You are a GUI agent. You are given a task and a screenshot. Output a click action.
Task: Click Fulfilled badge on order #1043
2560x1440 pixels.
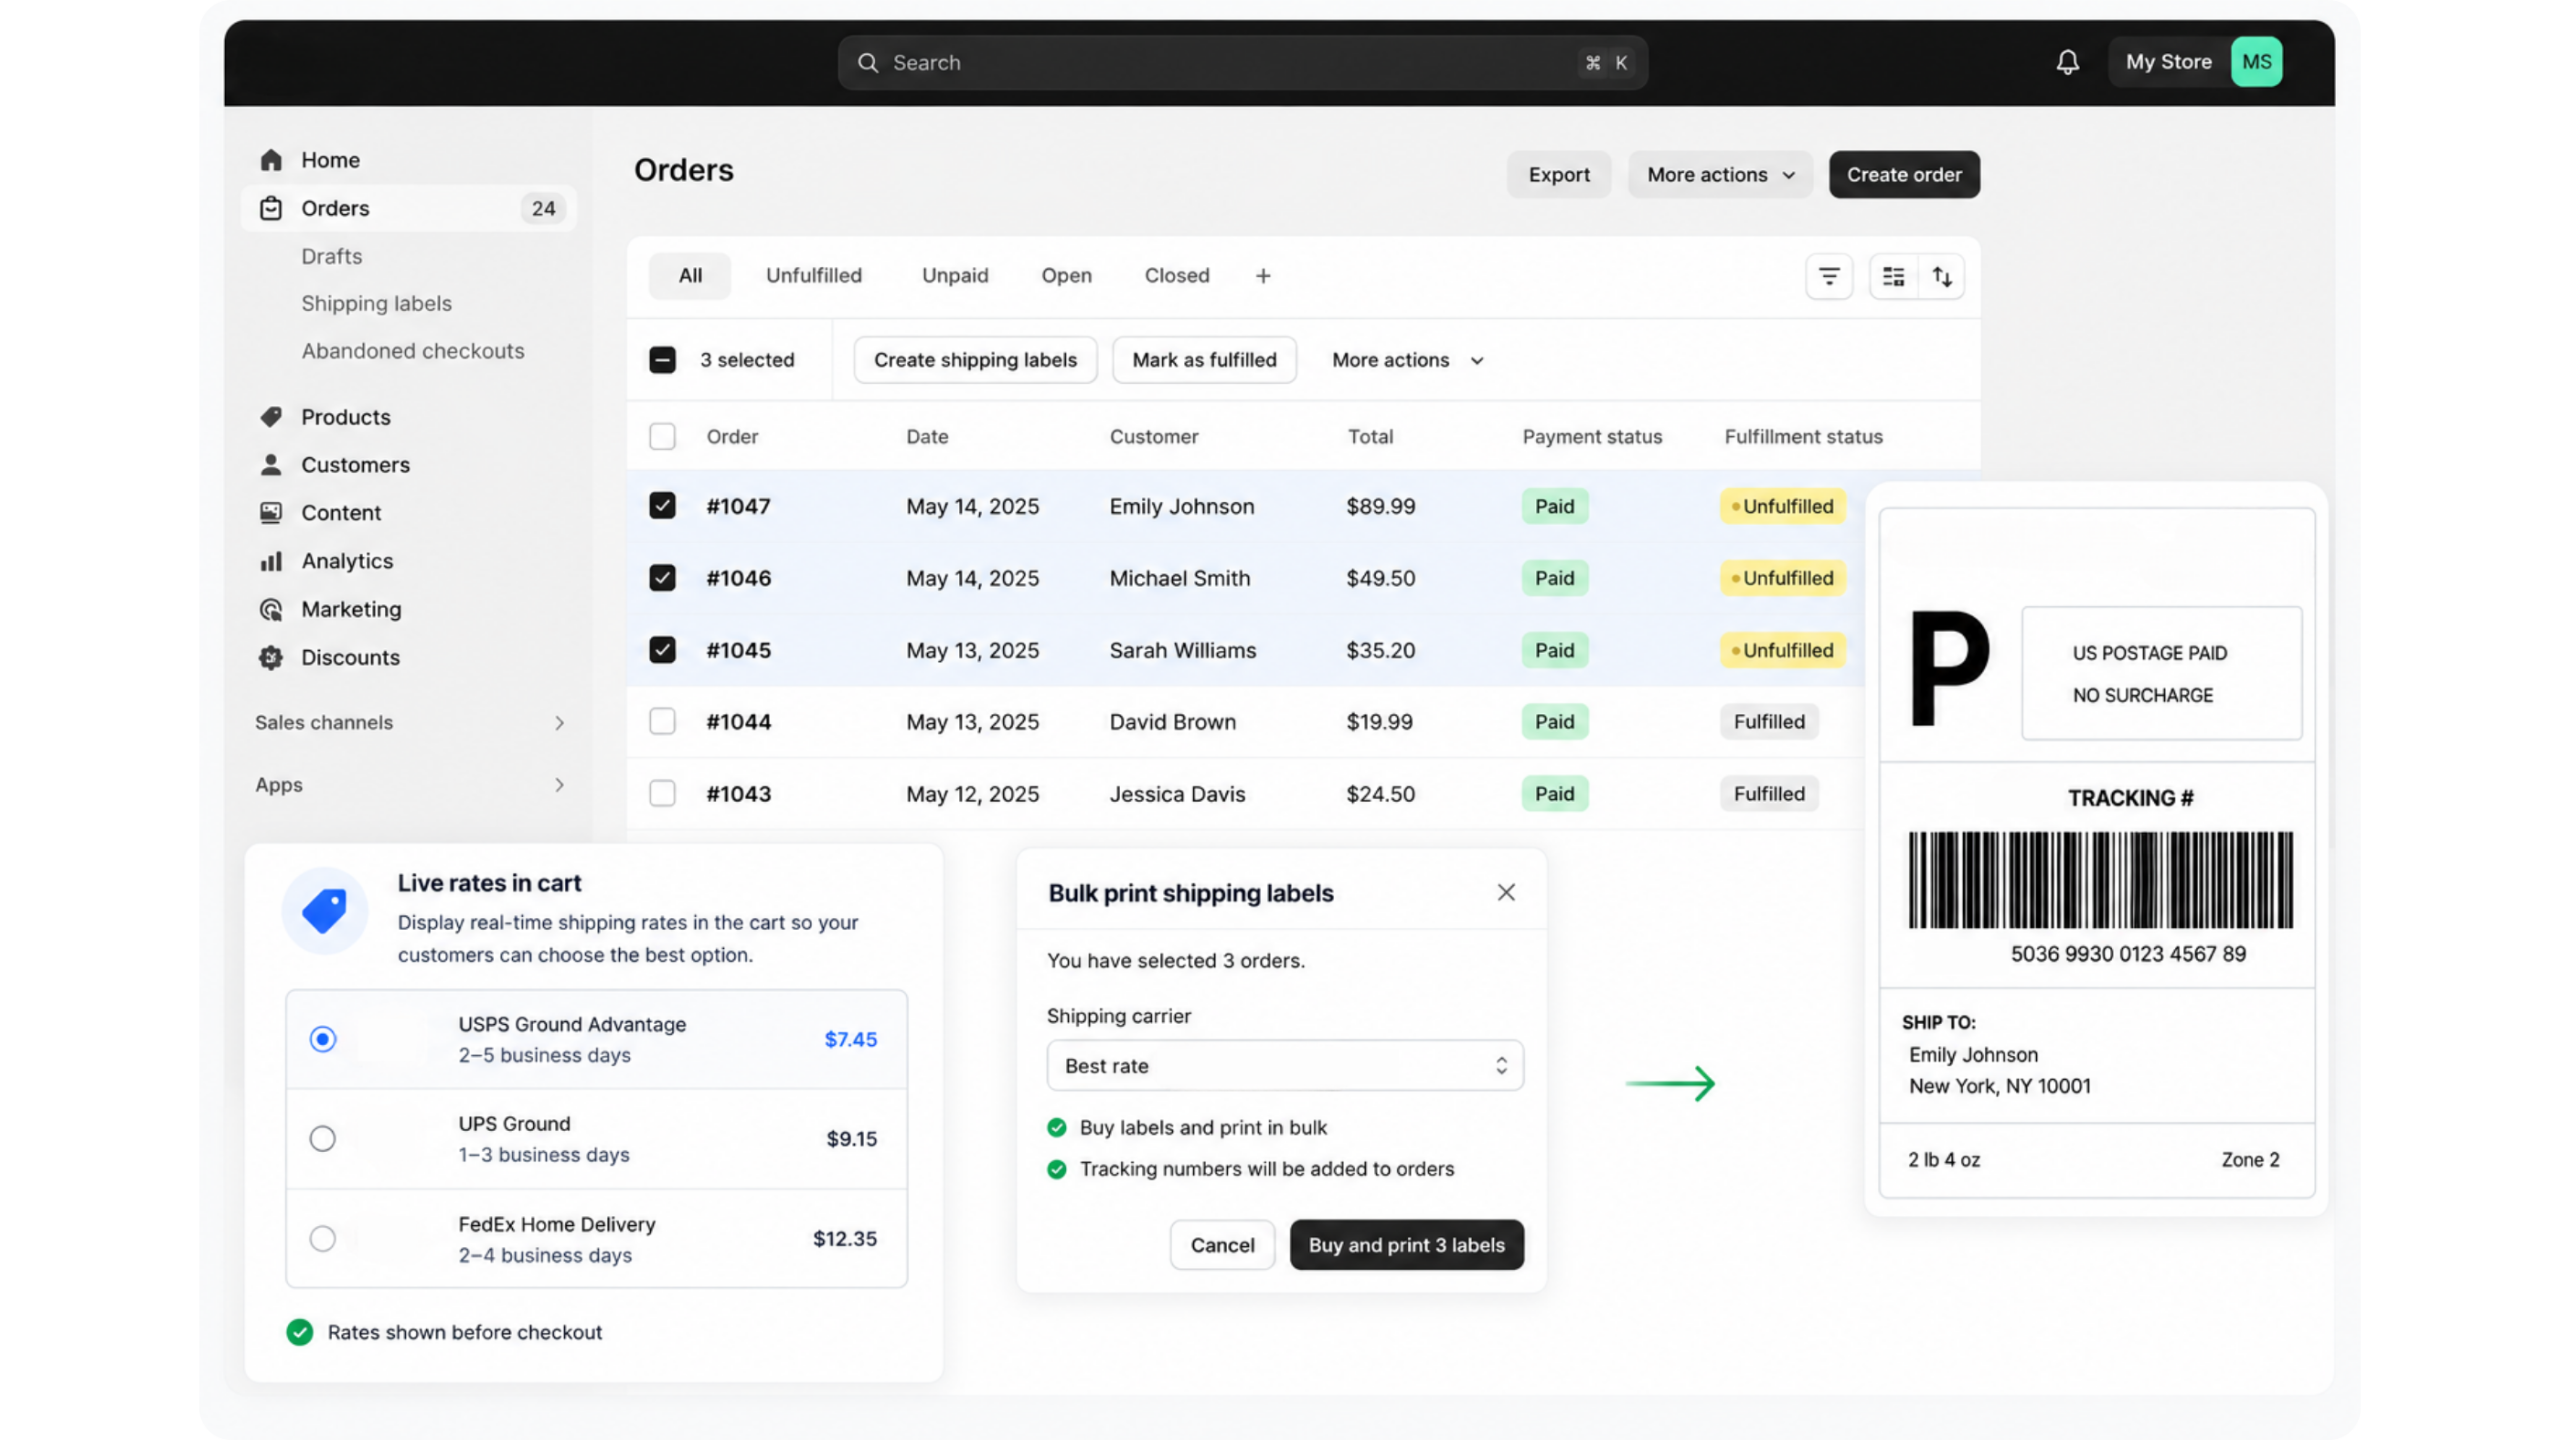point(1768,793)
